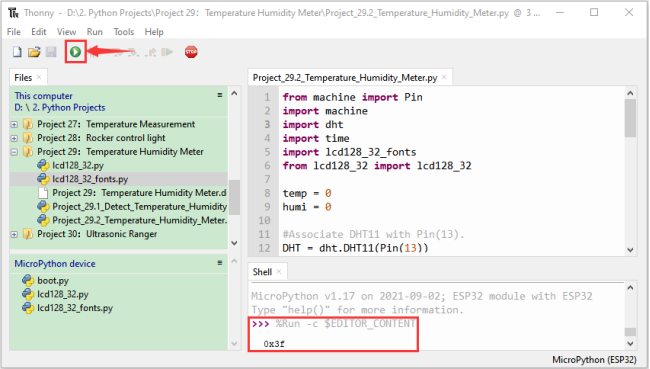The image size is (650, 369).
Task: Open the Help menu
Action: pos(154,32)
